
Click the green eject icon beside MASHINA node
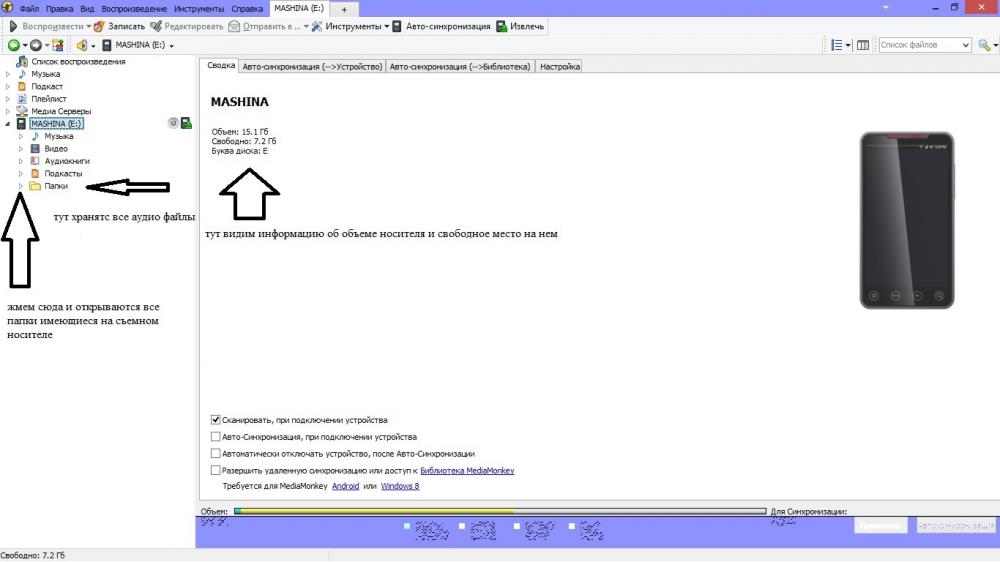(x=186, y=123)
